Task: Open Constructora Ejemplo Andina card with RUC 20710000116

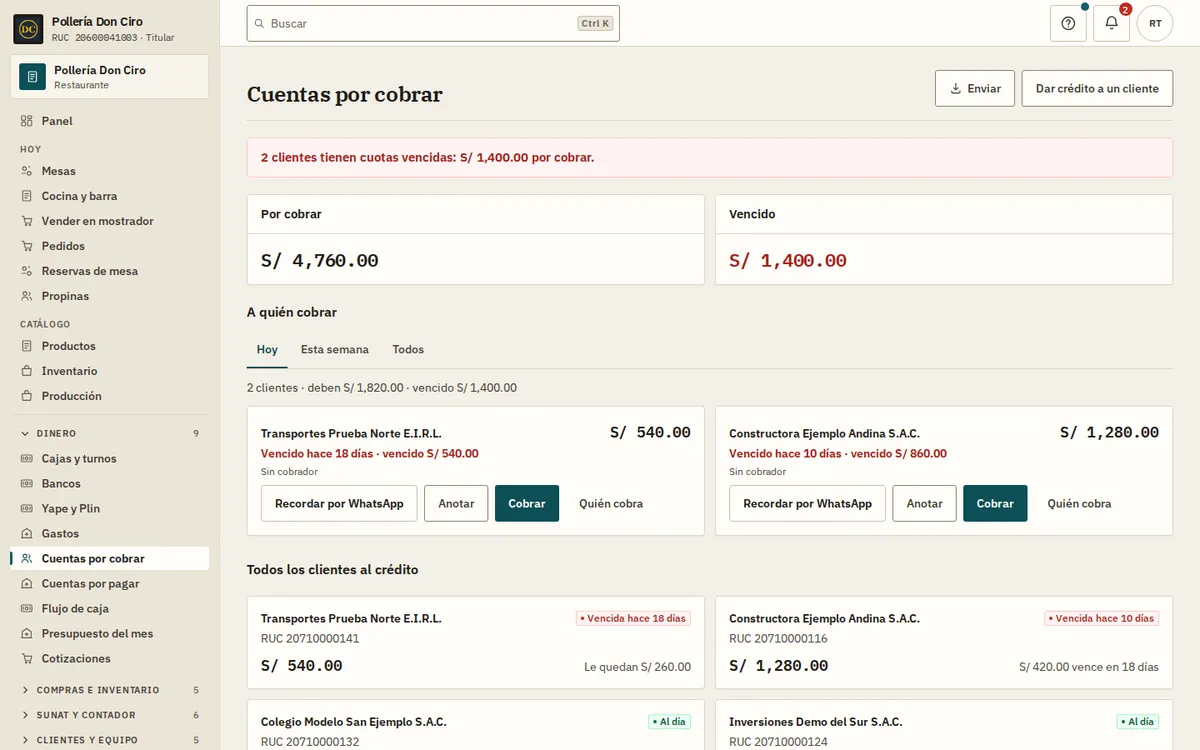Action: pyautogui.click(x=944, y=643)
